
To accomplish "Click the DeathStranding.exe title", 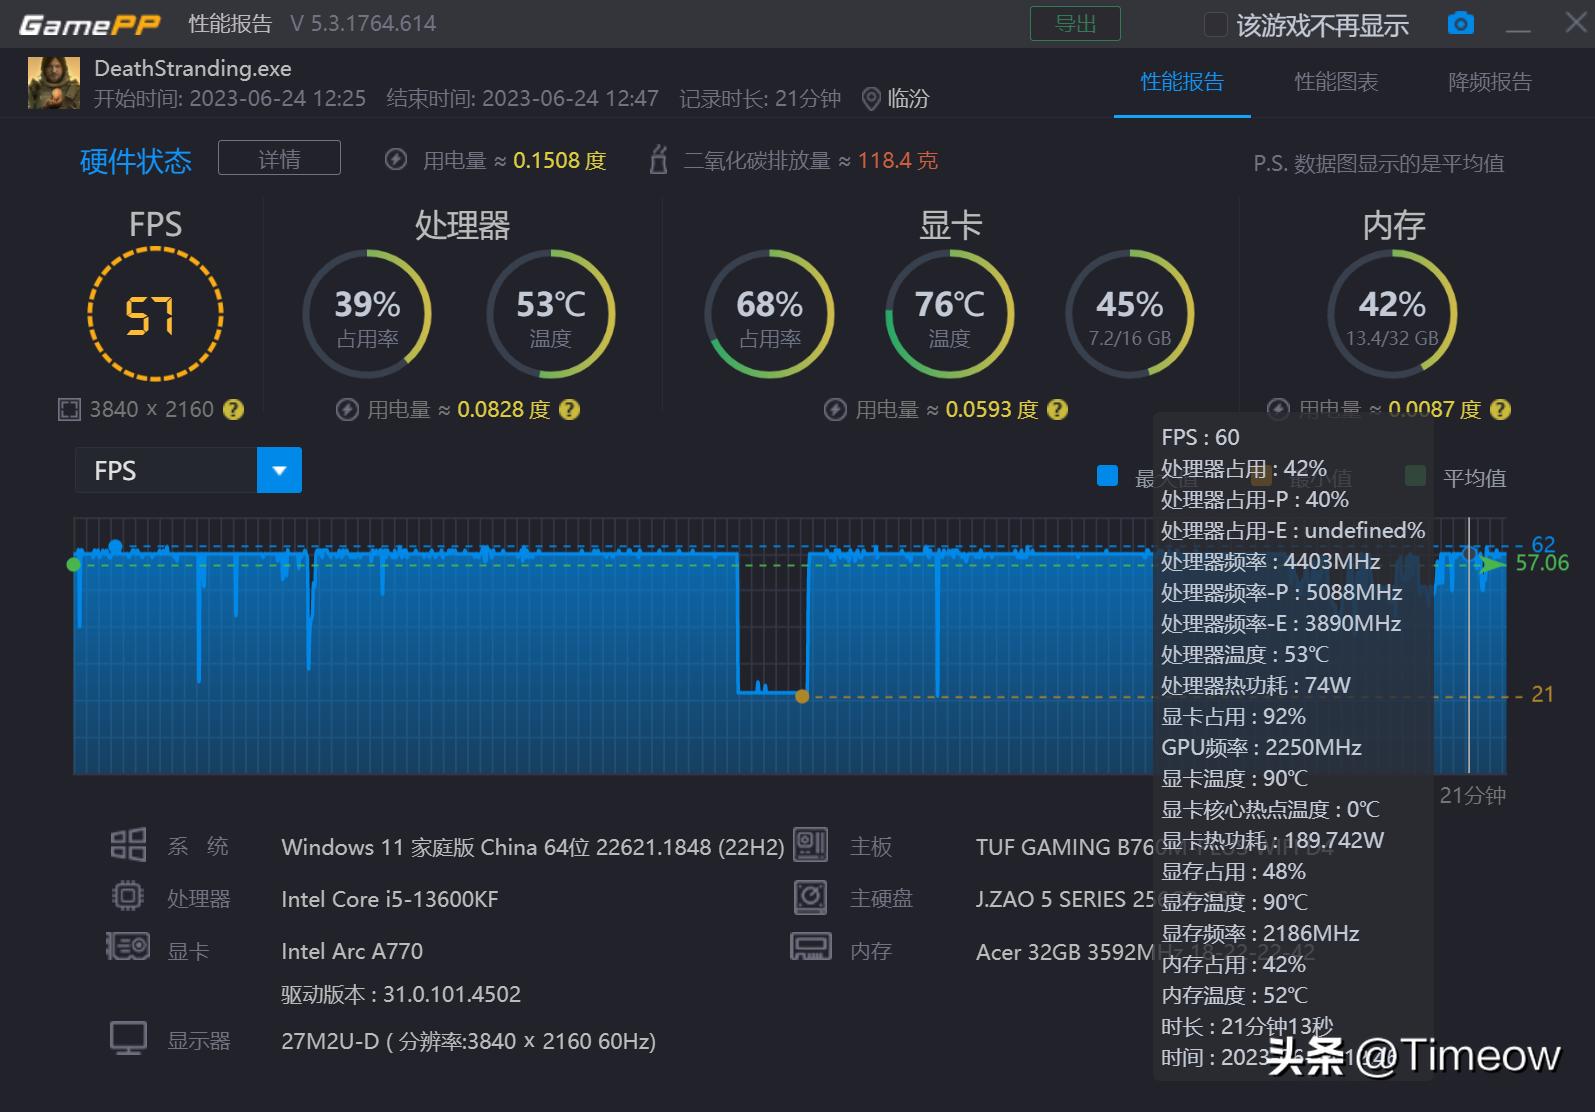I will click(193, 69).
